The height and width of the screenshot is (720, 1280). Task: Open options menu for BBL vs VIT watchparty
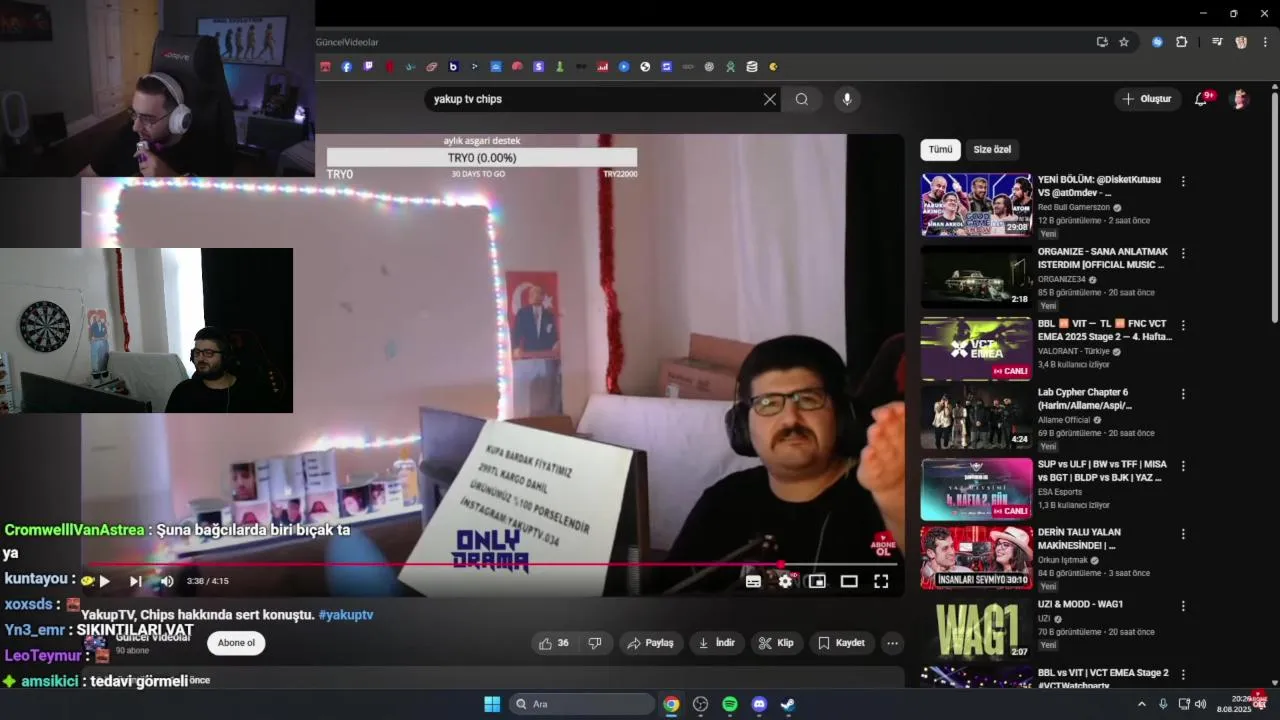1183,675
